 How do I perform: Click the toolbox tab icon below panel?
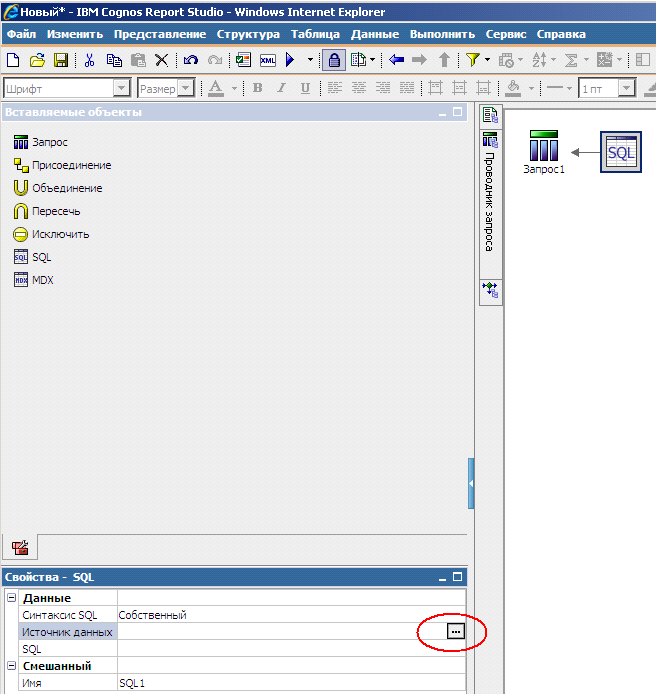(x=19, y=547)
